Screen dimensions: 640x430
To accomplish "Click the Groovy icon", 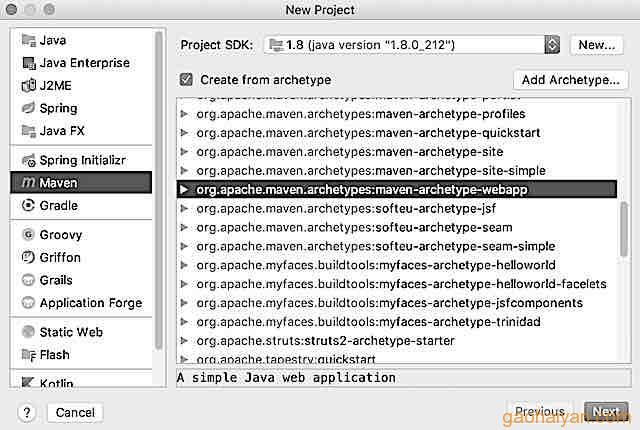I will 28,235.
